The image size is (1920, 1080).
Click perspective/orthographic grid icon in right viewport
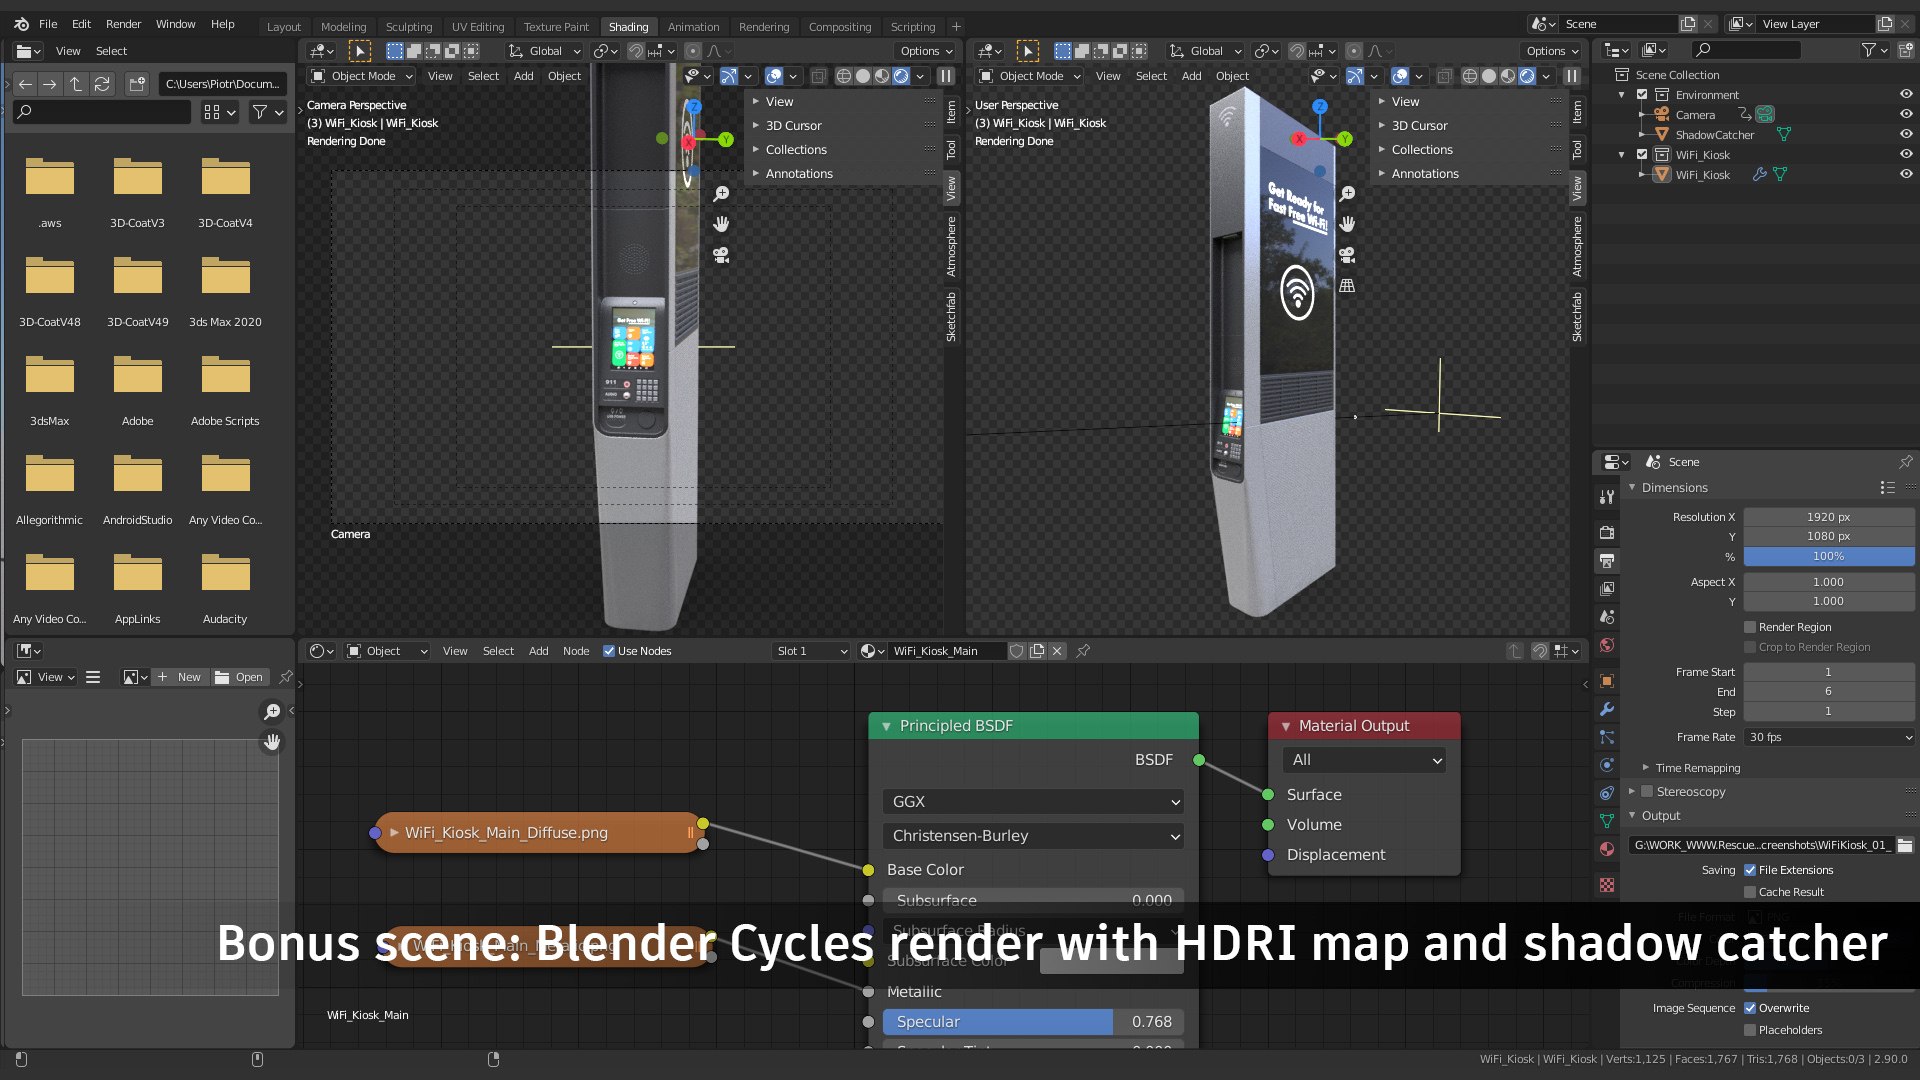click(x=1347, y=286)
